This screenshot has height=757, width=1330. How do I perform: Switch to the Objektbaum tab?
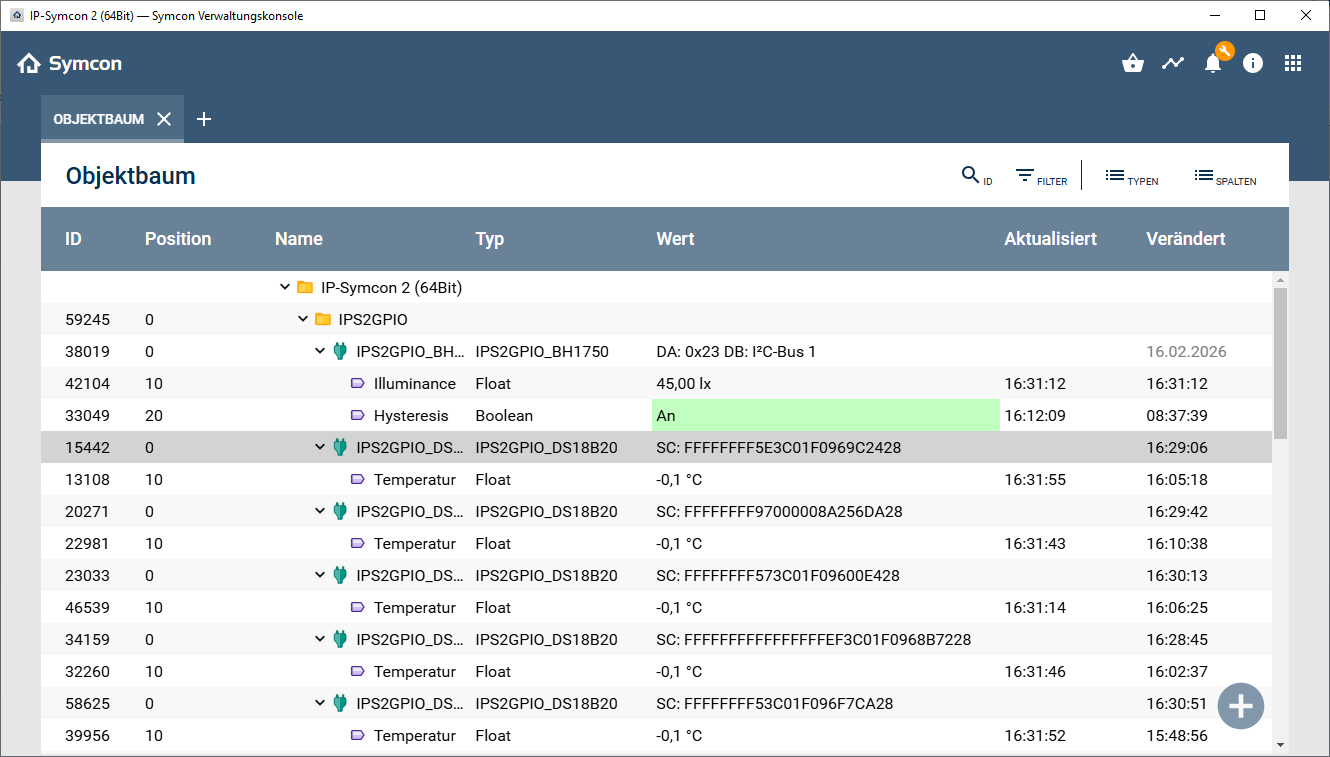tap(98, 119)
